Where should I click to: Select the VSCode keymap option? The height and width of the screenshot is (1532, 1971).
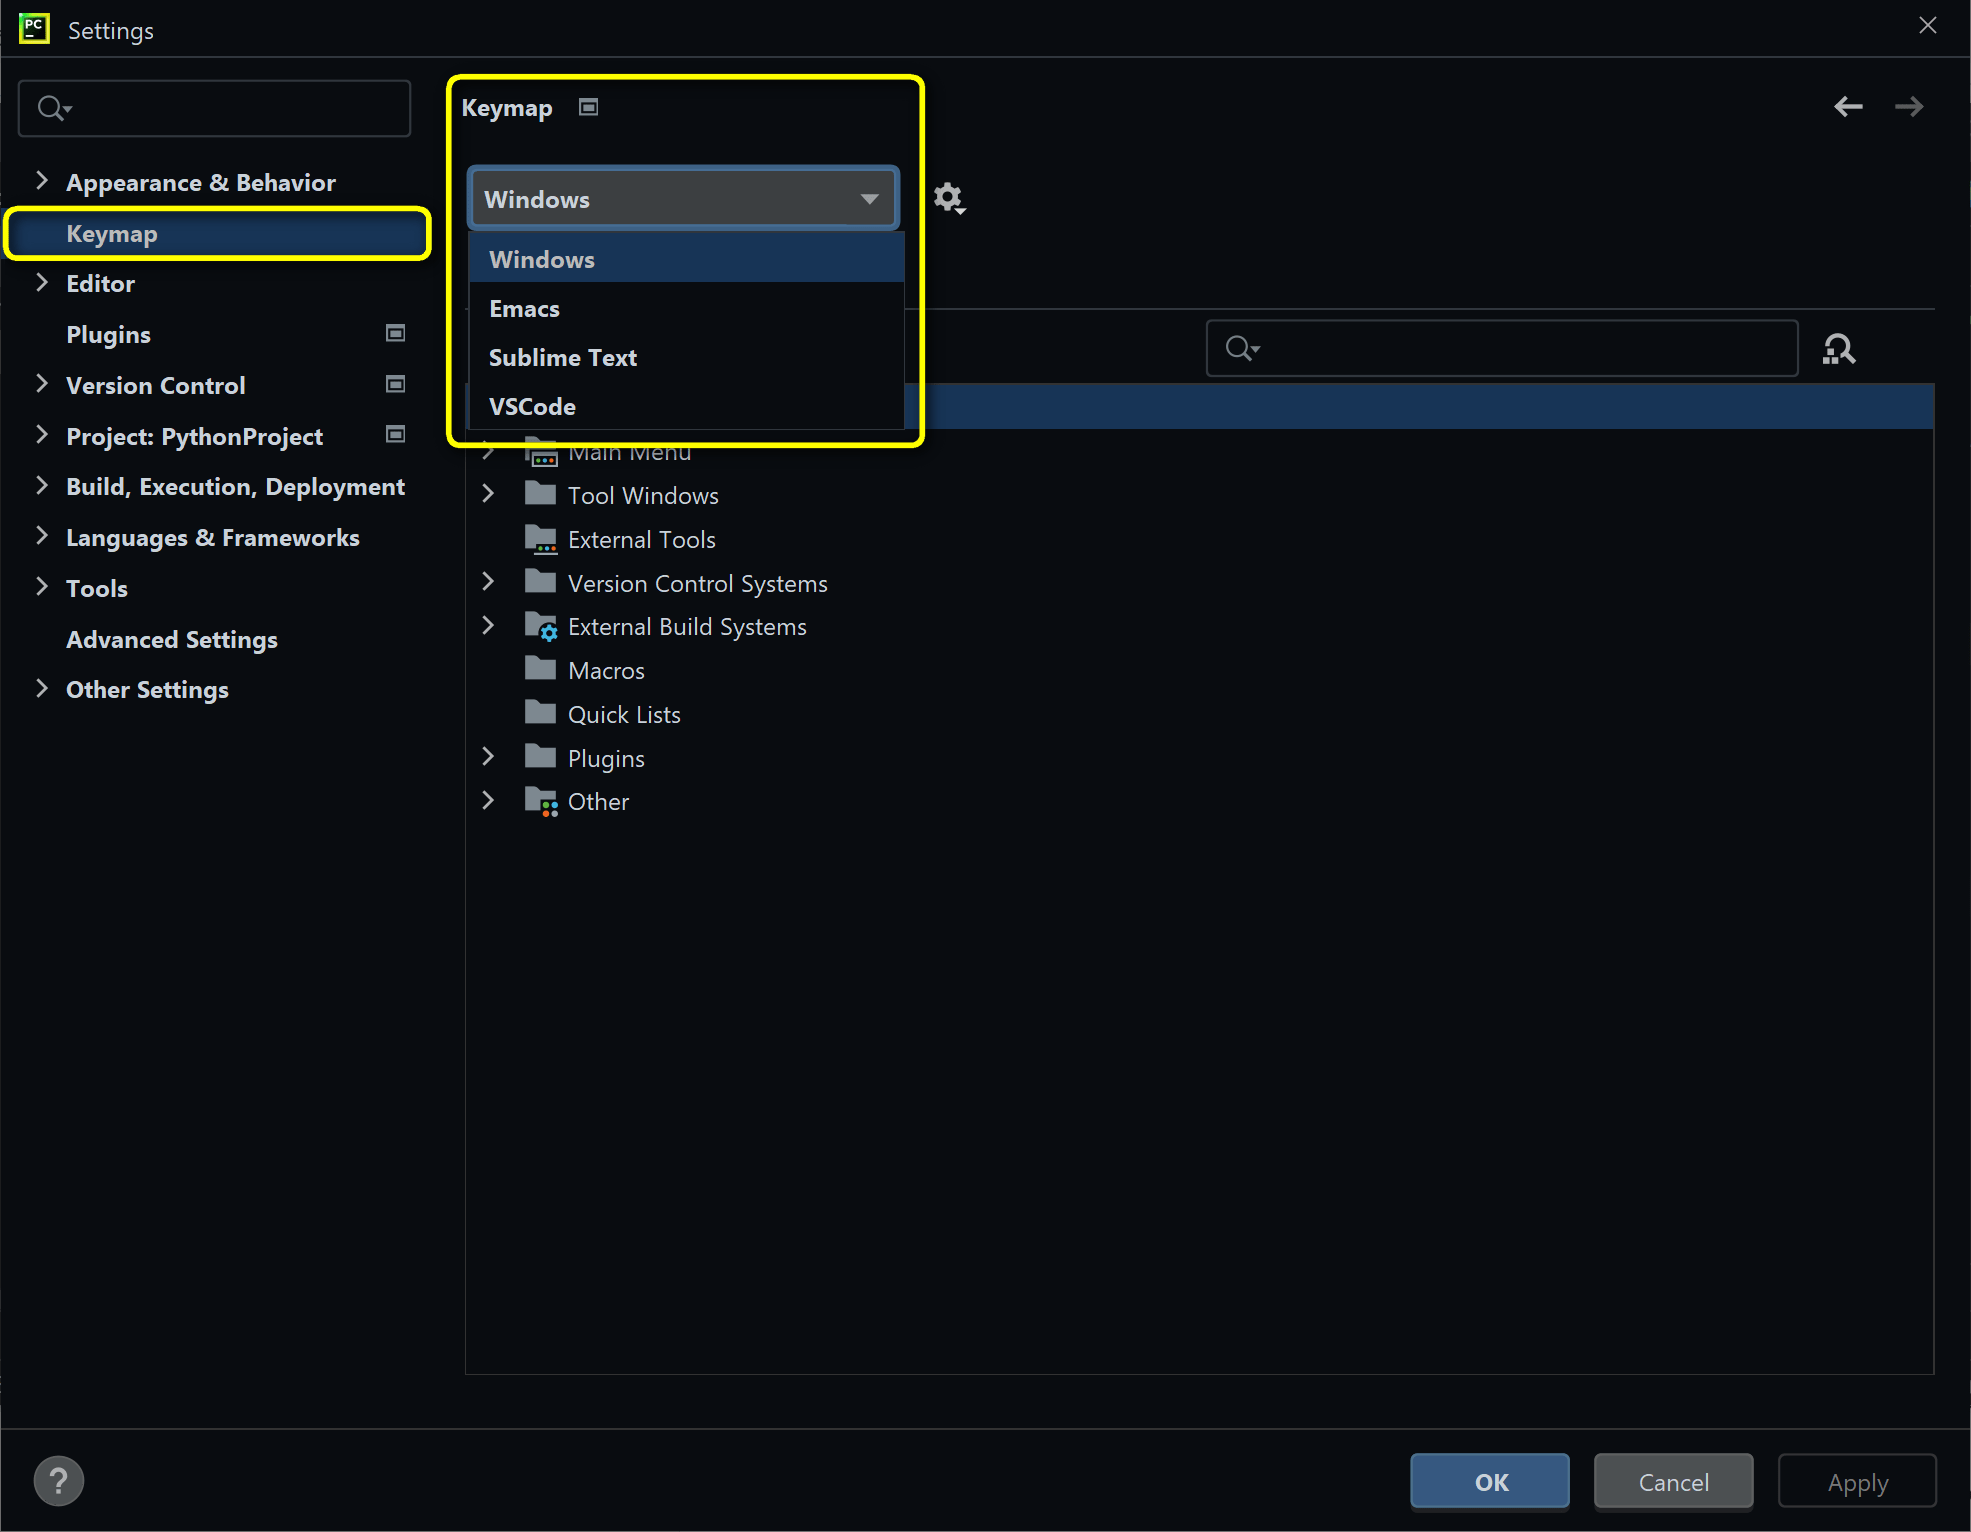(533, 406)
